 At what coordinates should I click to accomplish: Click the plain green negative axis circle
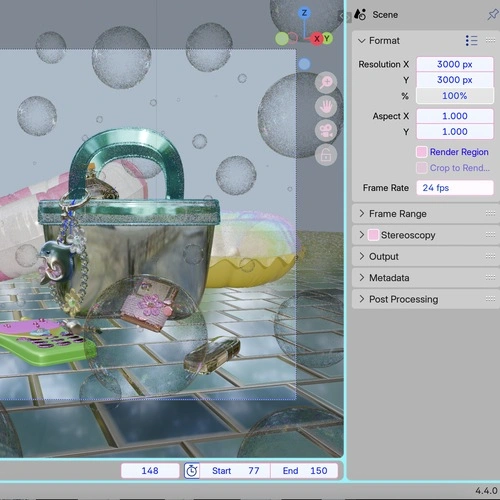282,39
